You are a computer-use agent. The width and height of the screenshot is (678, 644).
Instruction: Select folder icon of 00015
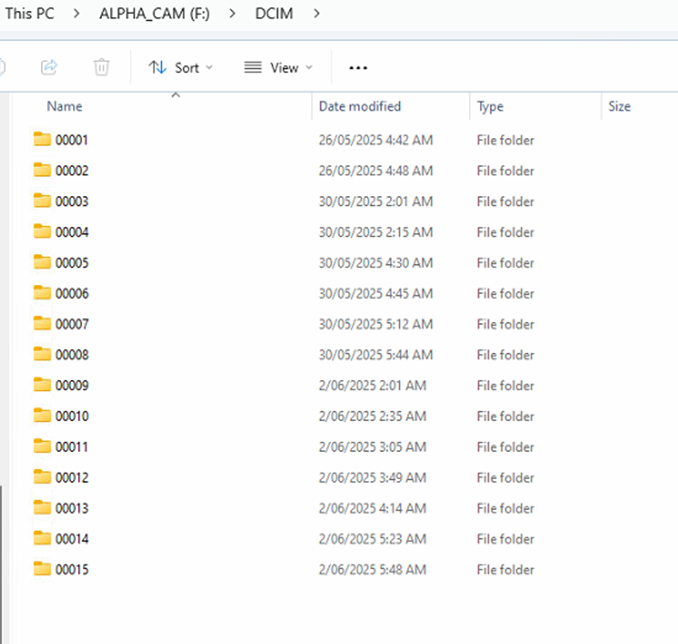click(42, 569)
